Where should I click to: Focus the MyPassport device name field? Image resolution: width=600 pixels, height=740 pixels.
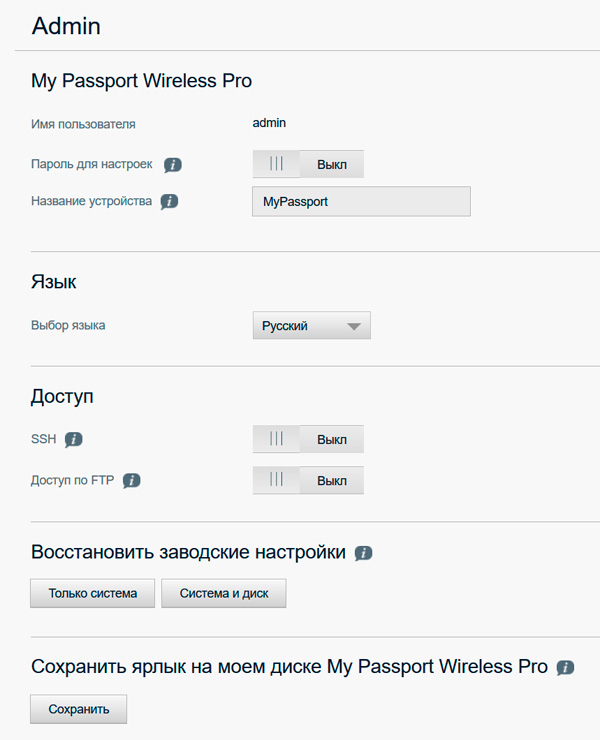tap(361, 201)
